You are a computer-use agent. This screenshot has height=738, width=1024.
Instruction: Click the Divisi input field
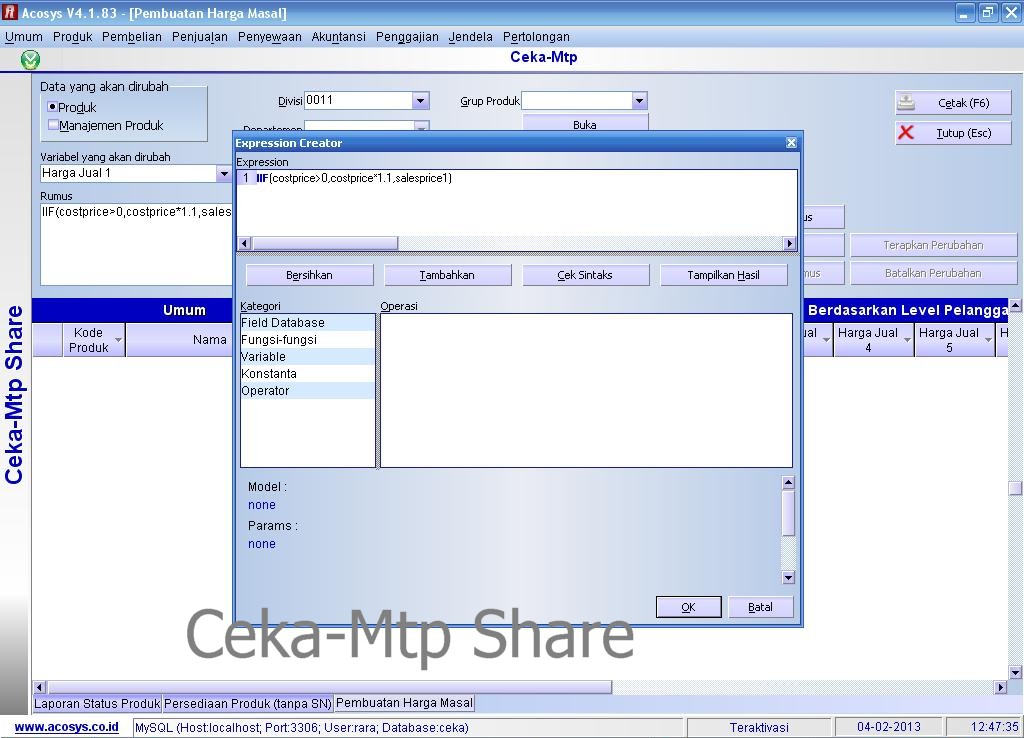tap(359, 101)
